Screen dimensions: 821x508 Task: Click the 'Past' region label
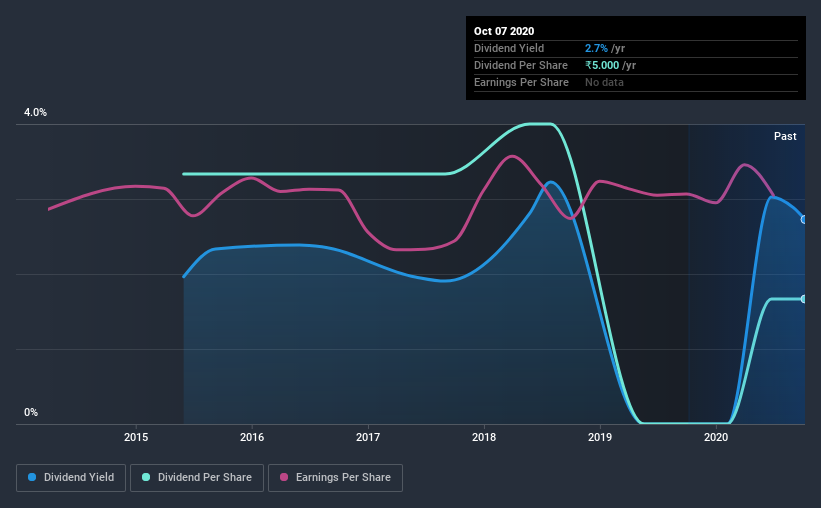(785, 136)
